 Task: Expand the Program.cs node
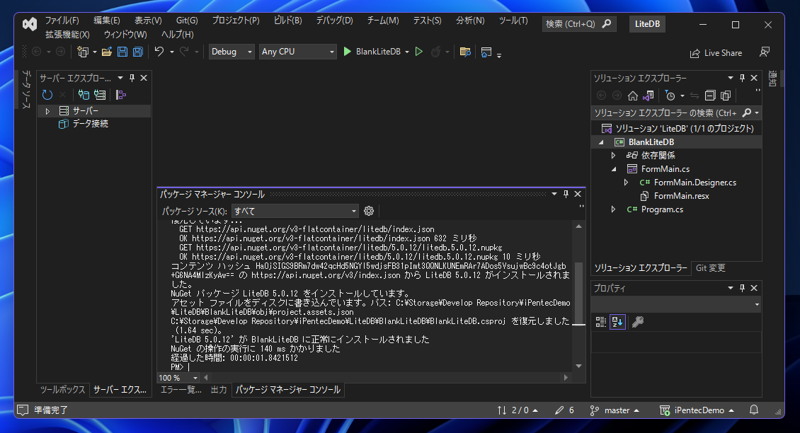(x=614, y=210)
